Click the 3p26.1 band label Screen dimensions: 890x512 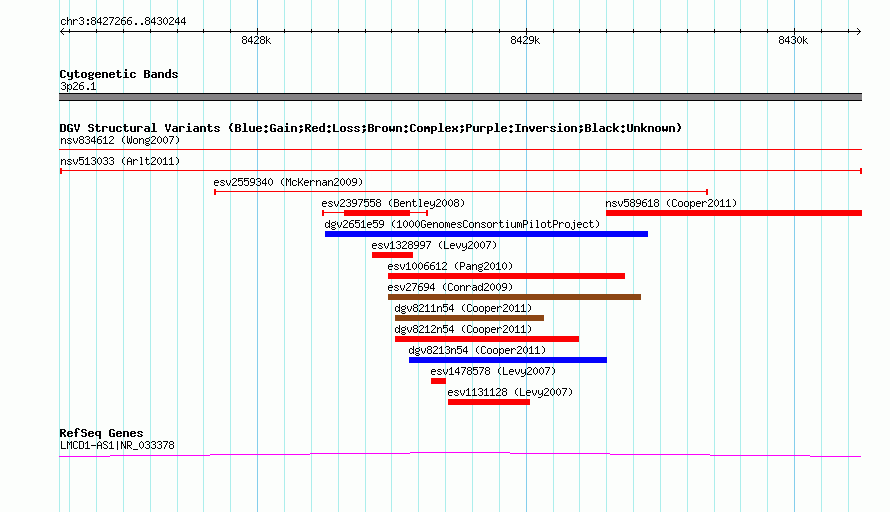click(x=78, y=86)
